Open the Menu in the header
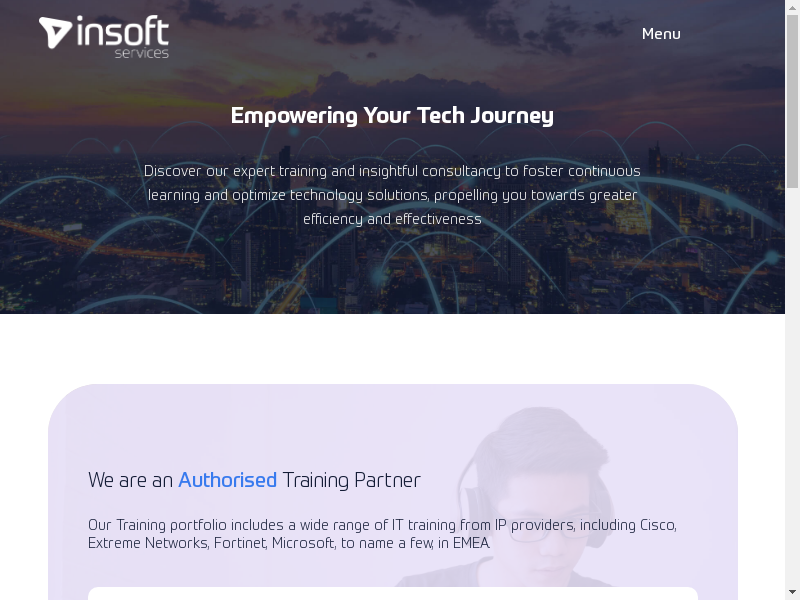 tap(661, 34)
